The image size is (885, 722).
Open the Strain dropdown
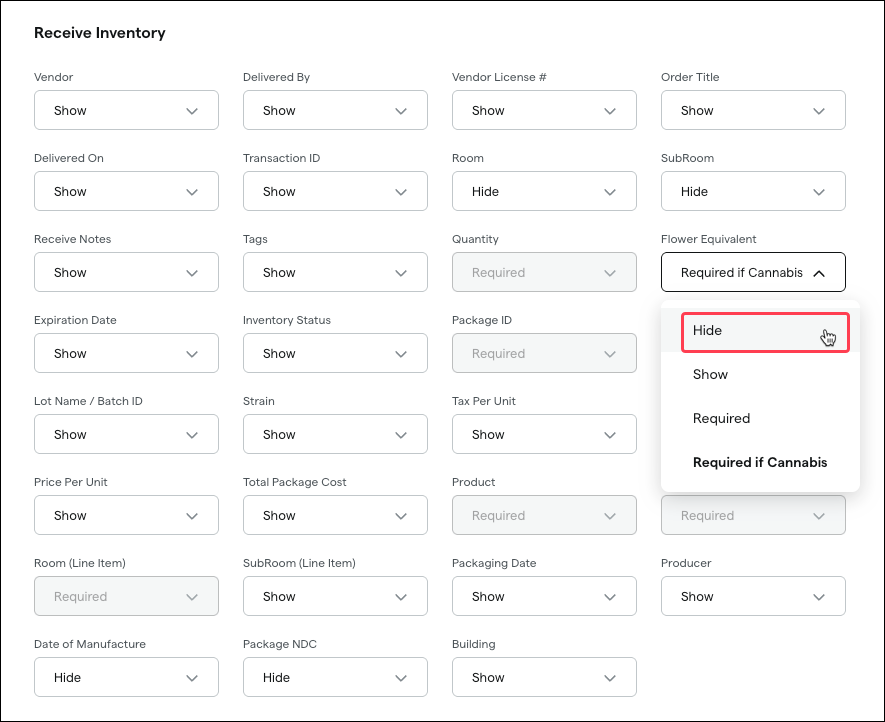click(x=335, y=434)
